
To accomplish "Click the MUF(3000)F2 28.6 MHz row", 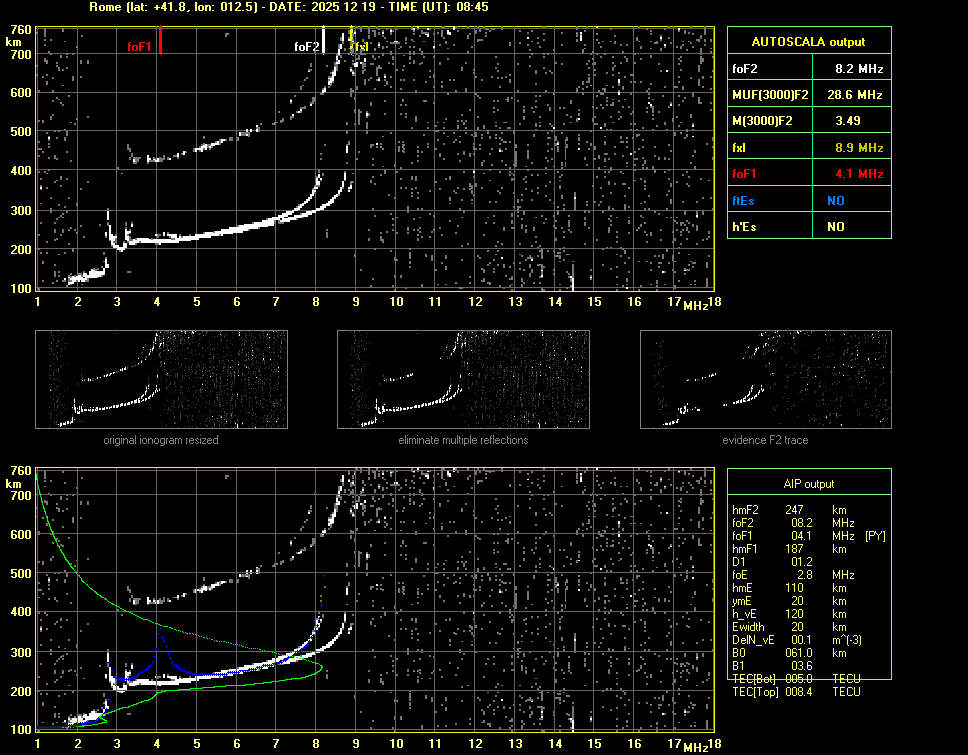I will pyautogui.click(x=808, y=94).
